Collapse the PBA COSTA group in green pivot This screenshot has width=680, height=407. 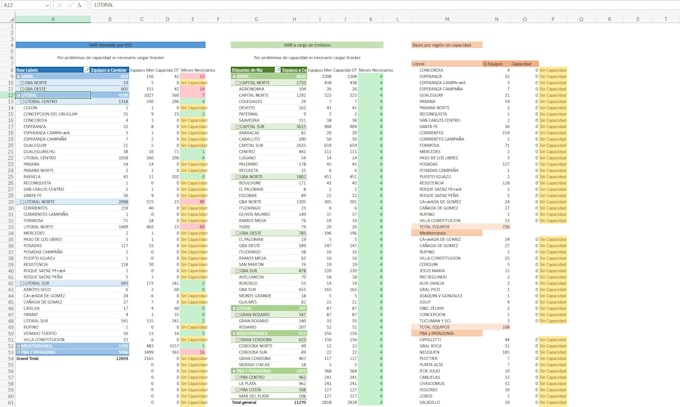[x=237, y=390]
